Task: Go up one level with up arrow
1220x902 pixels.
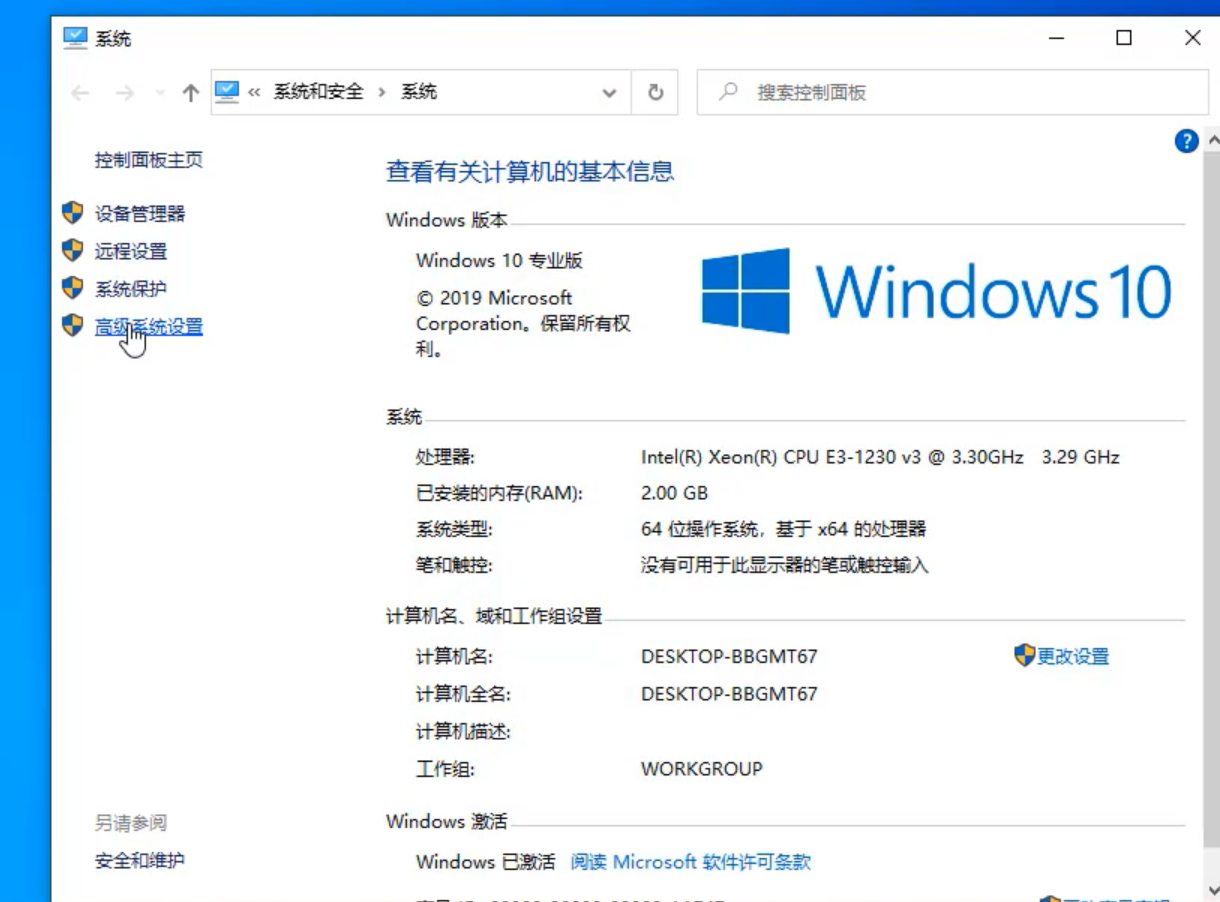Action: point(190,93)
